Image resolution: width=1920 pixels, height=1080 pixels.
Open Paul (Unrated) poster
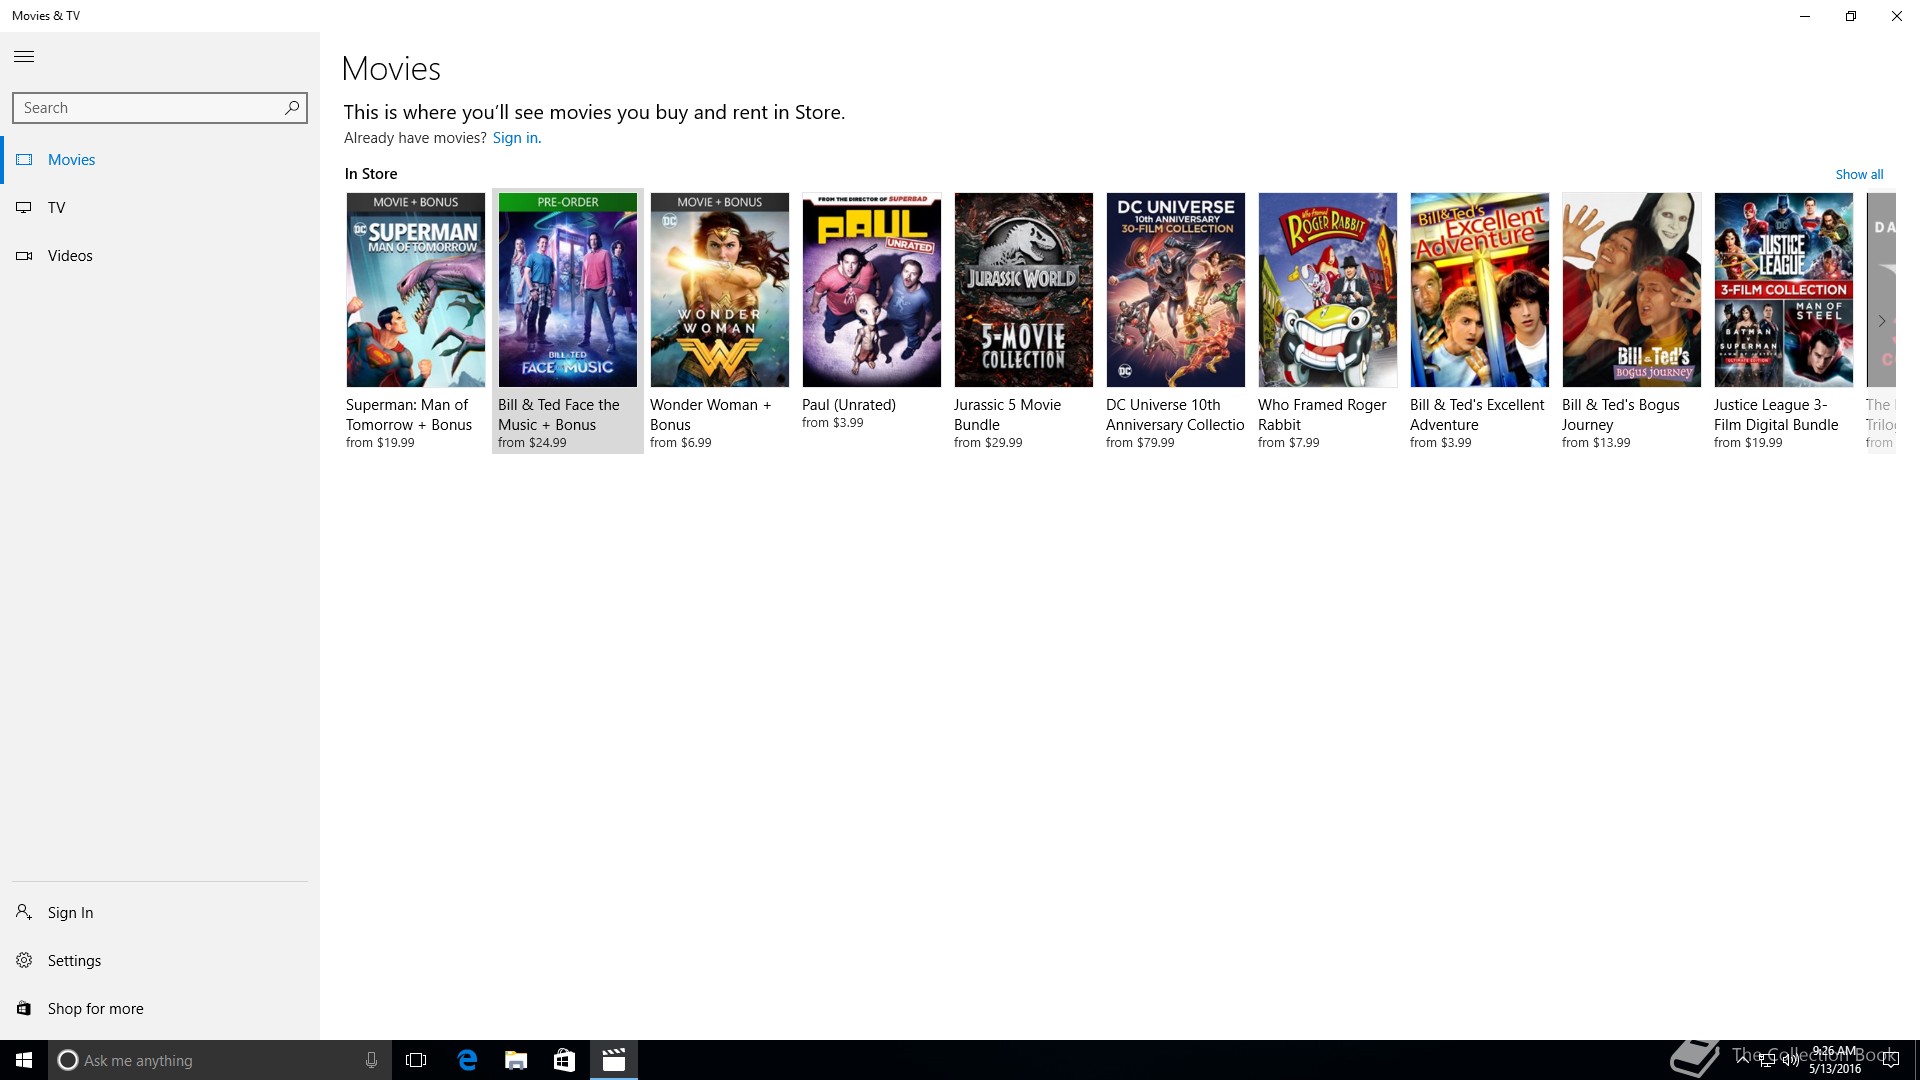pyautogui.click(x=872, y=290)
